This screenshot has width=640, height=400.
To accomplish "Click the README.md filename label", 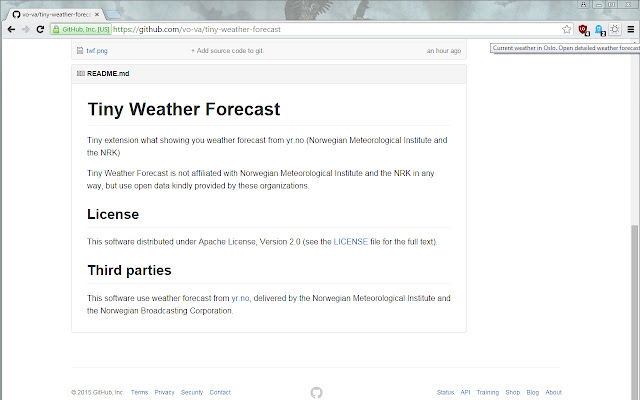I will click(x=108, y=73).
